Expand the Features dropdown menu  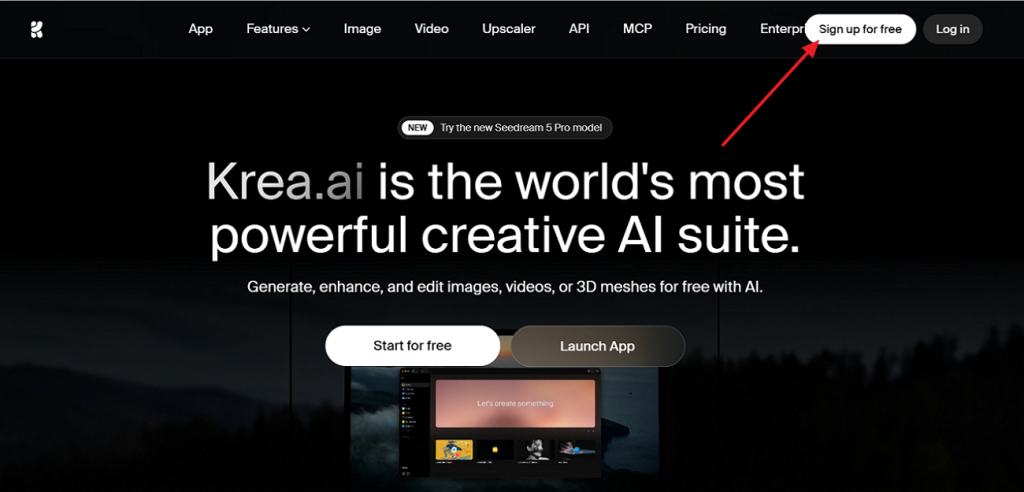(278, 29)
